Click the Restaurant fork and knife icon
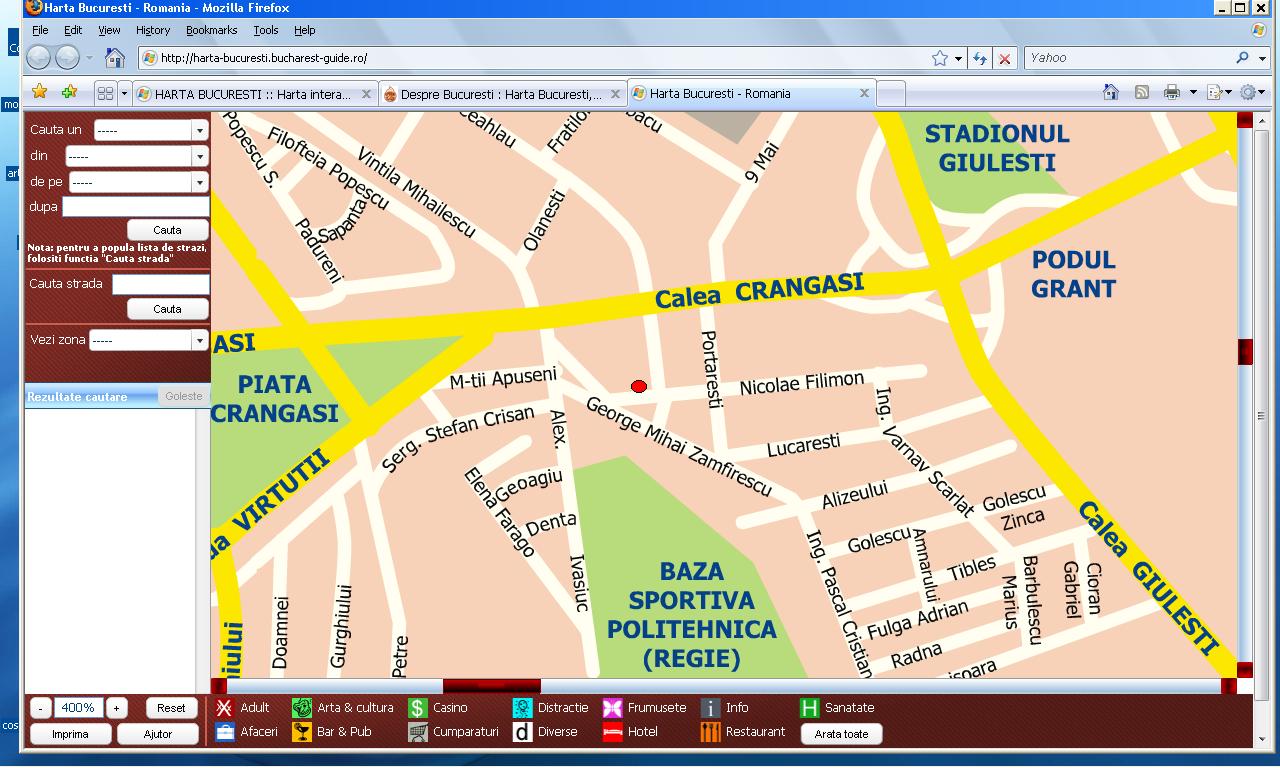 pos(710,732)
